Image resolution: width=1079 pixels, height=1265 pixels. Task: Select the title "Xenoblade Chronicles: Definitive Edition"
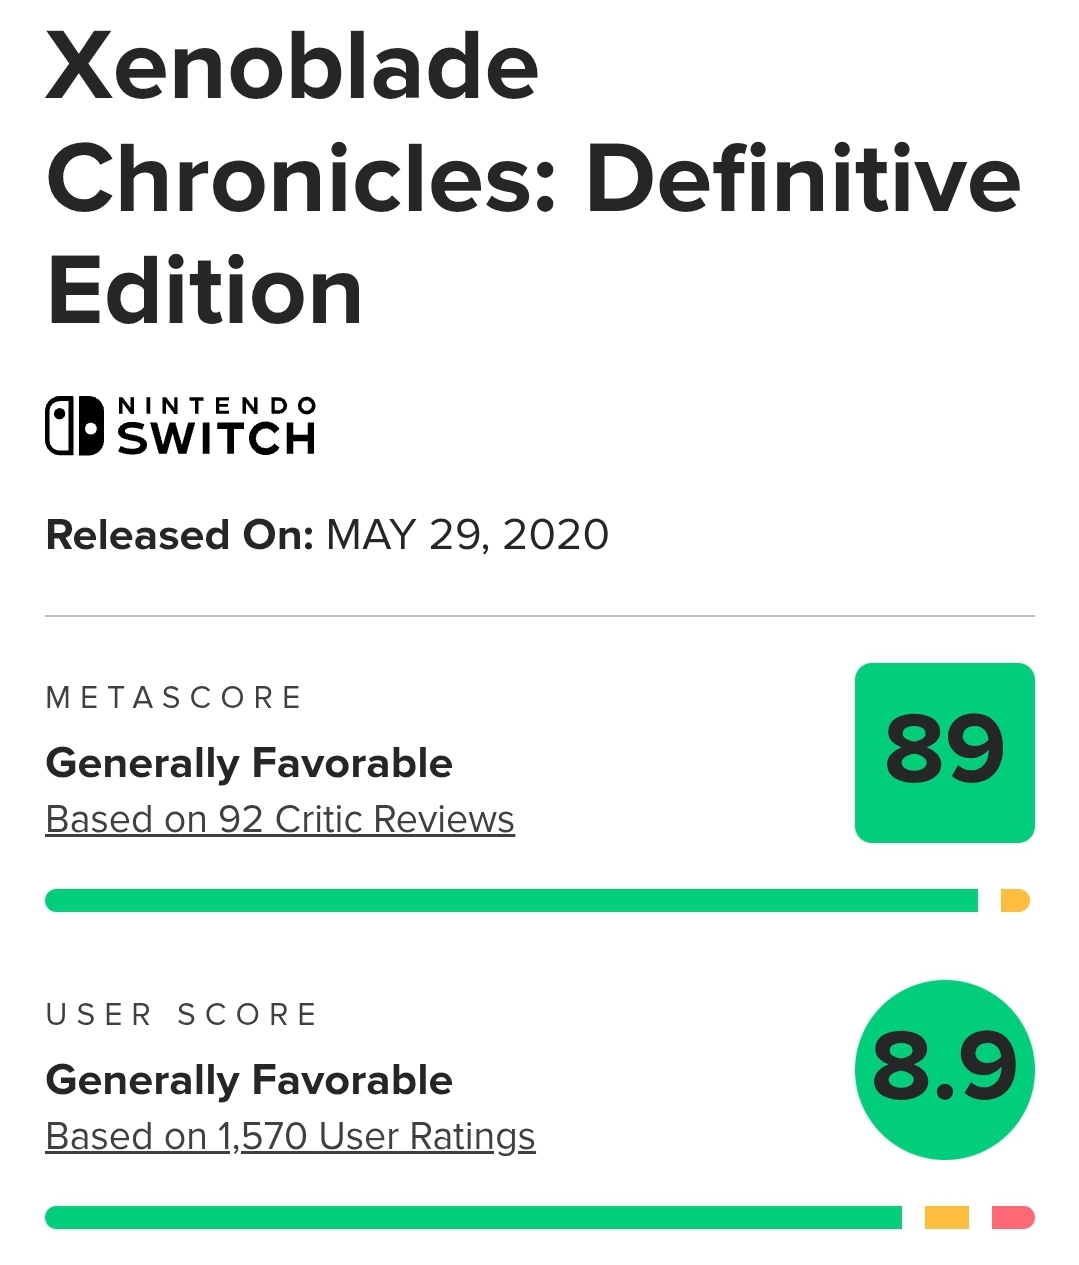click(532, 179)
